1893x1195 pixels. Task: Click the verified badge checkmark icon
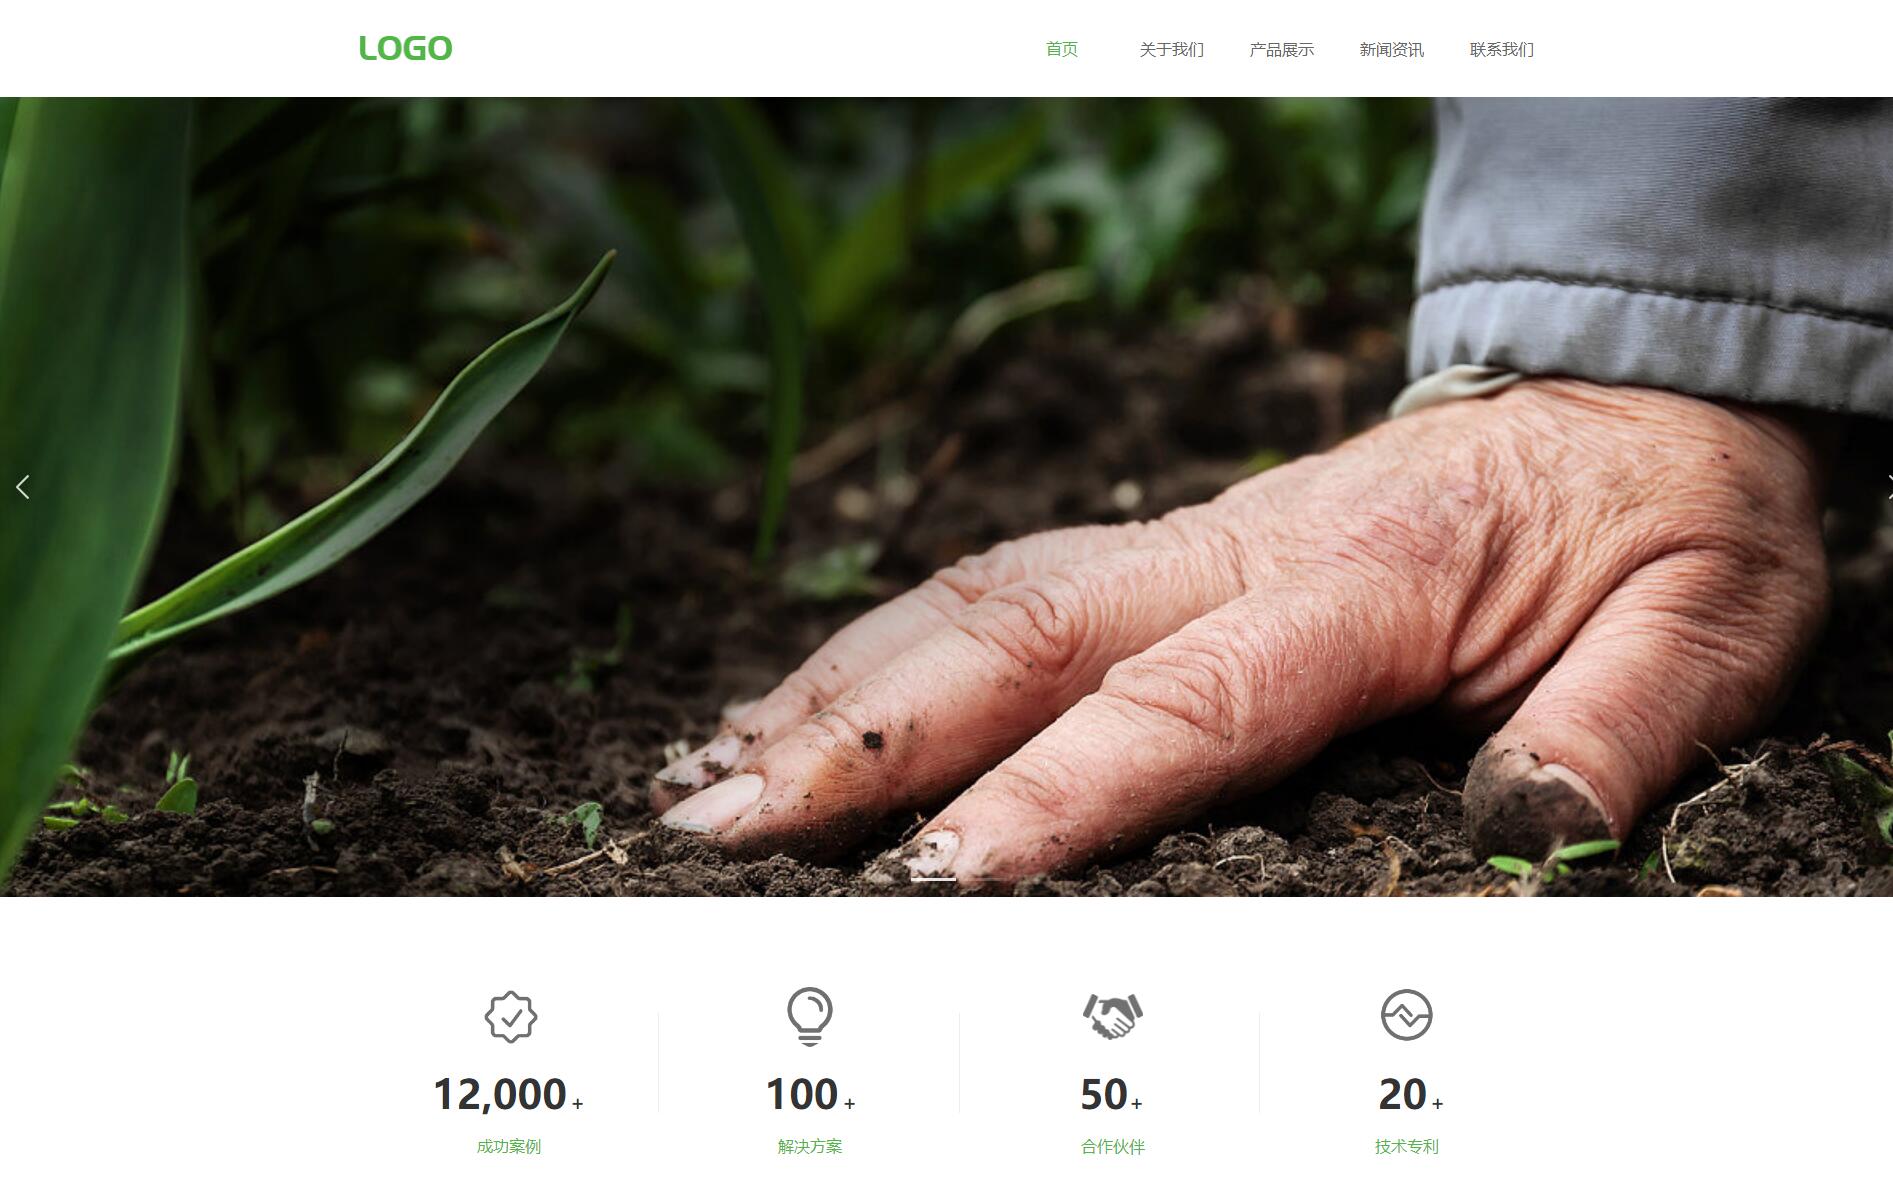point(511,1017)
